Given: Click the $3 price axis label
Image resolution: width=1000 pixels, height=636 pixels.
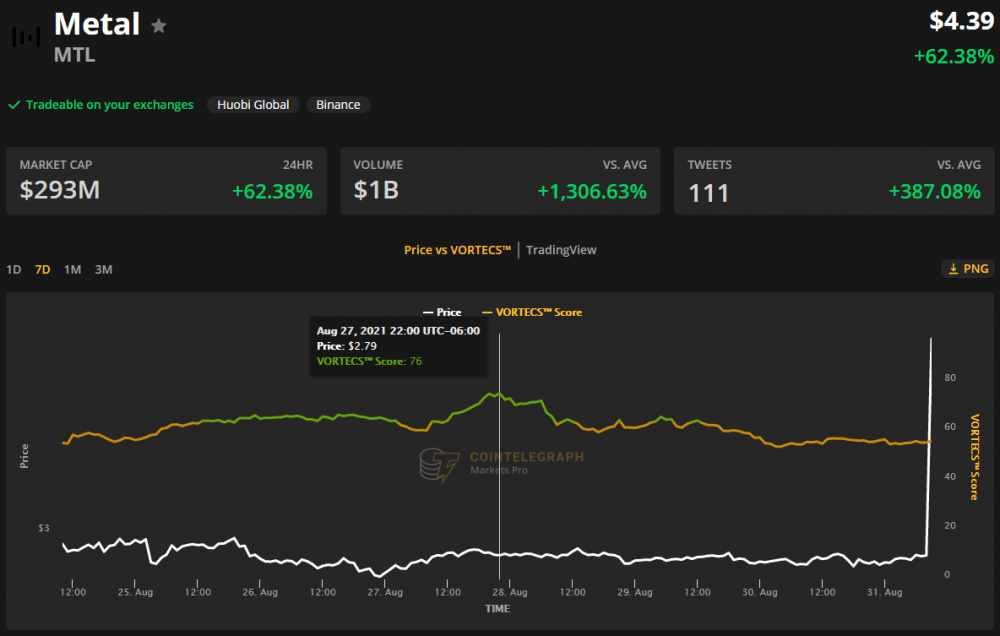Looking at the screenshot, I should 43,528.
